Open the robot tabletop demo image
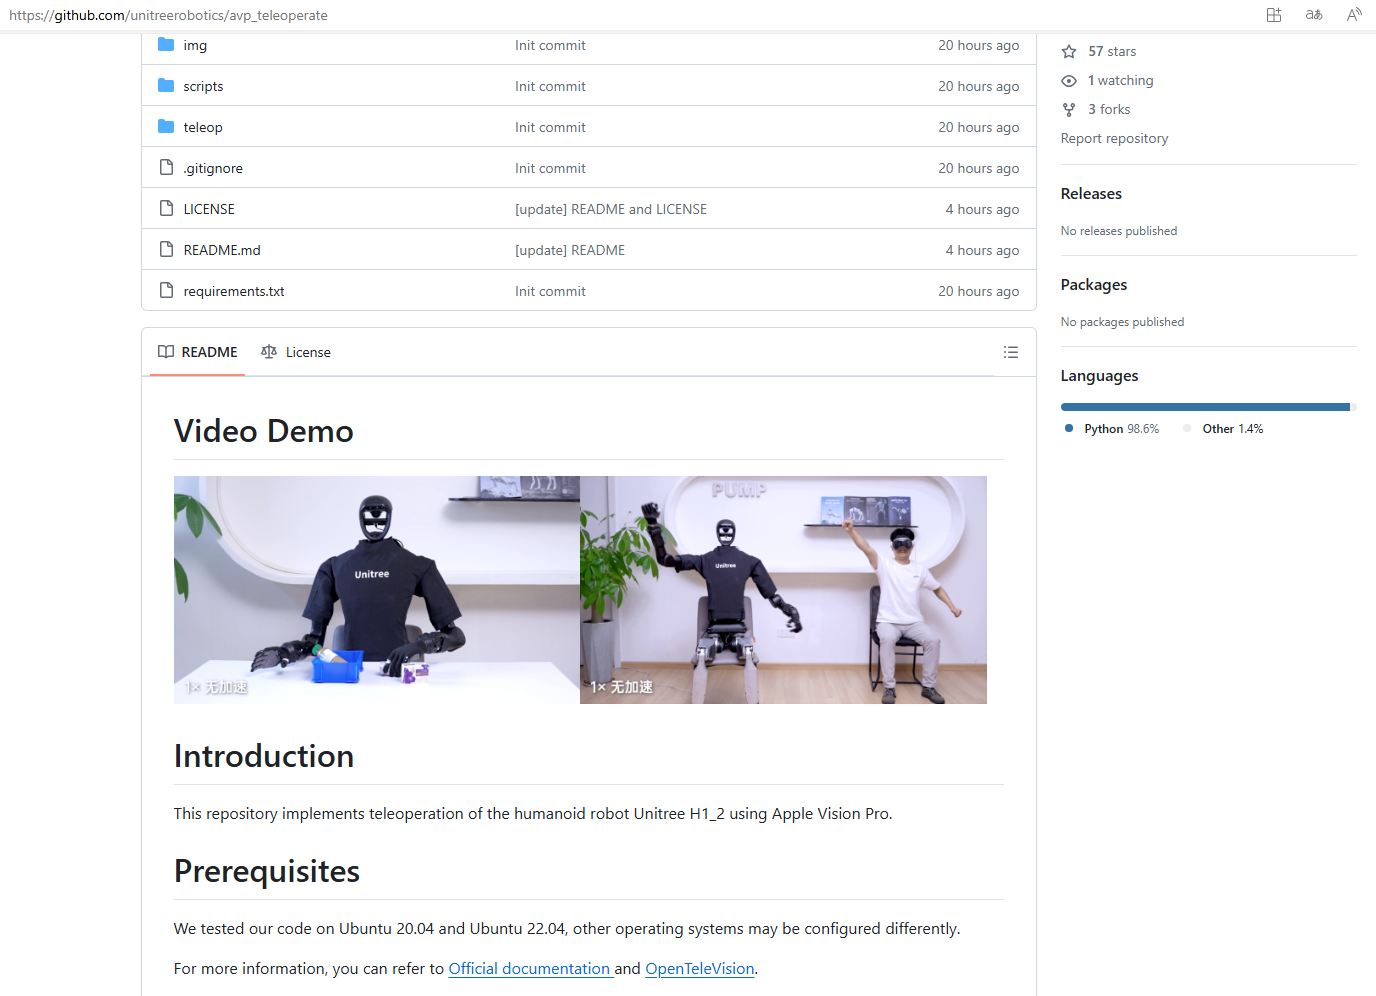 [x=377, y=590]
